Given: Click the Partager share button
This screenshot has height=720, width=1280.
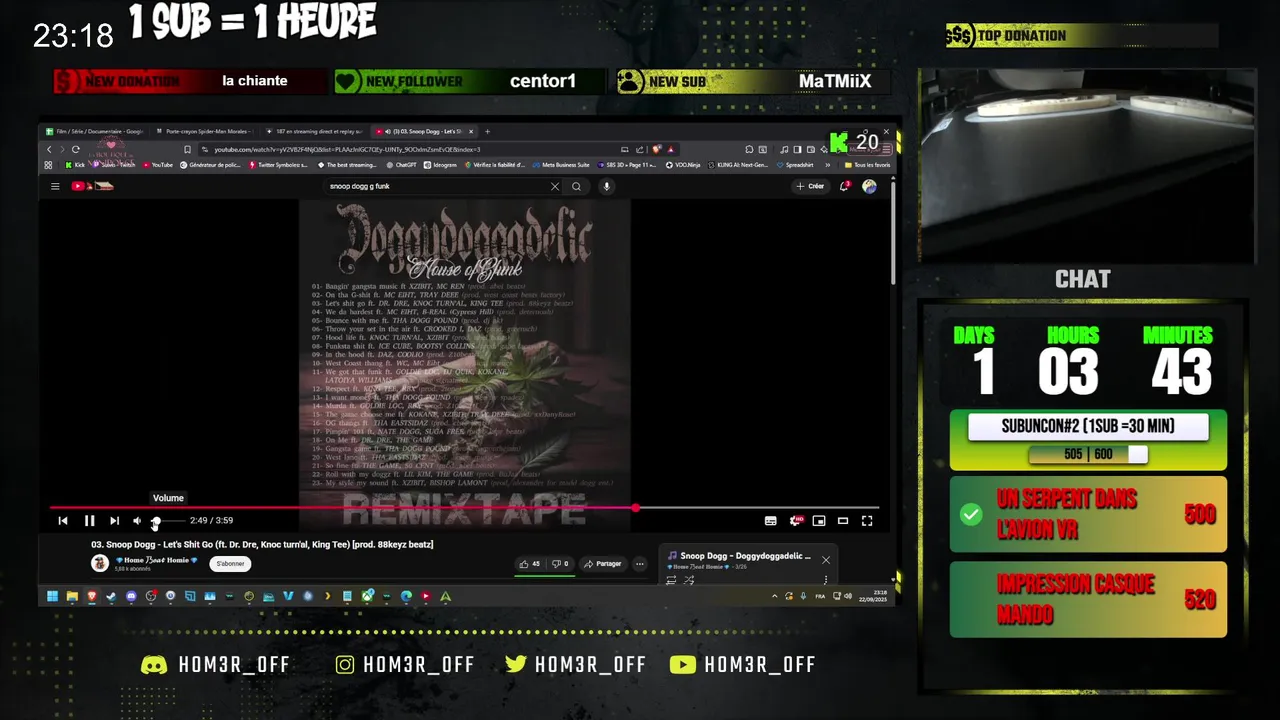Looking at the screenshot, I should point(603,564).
